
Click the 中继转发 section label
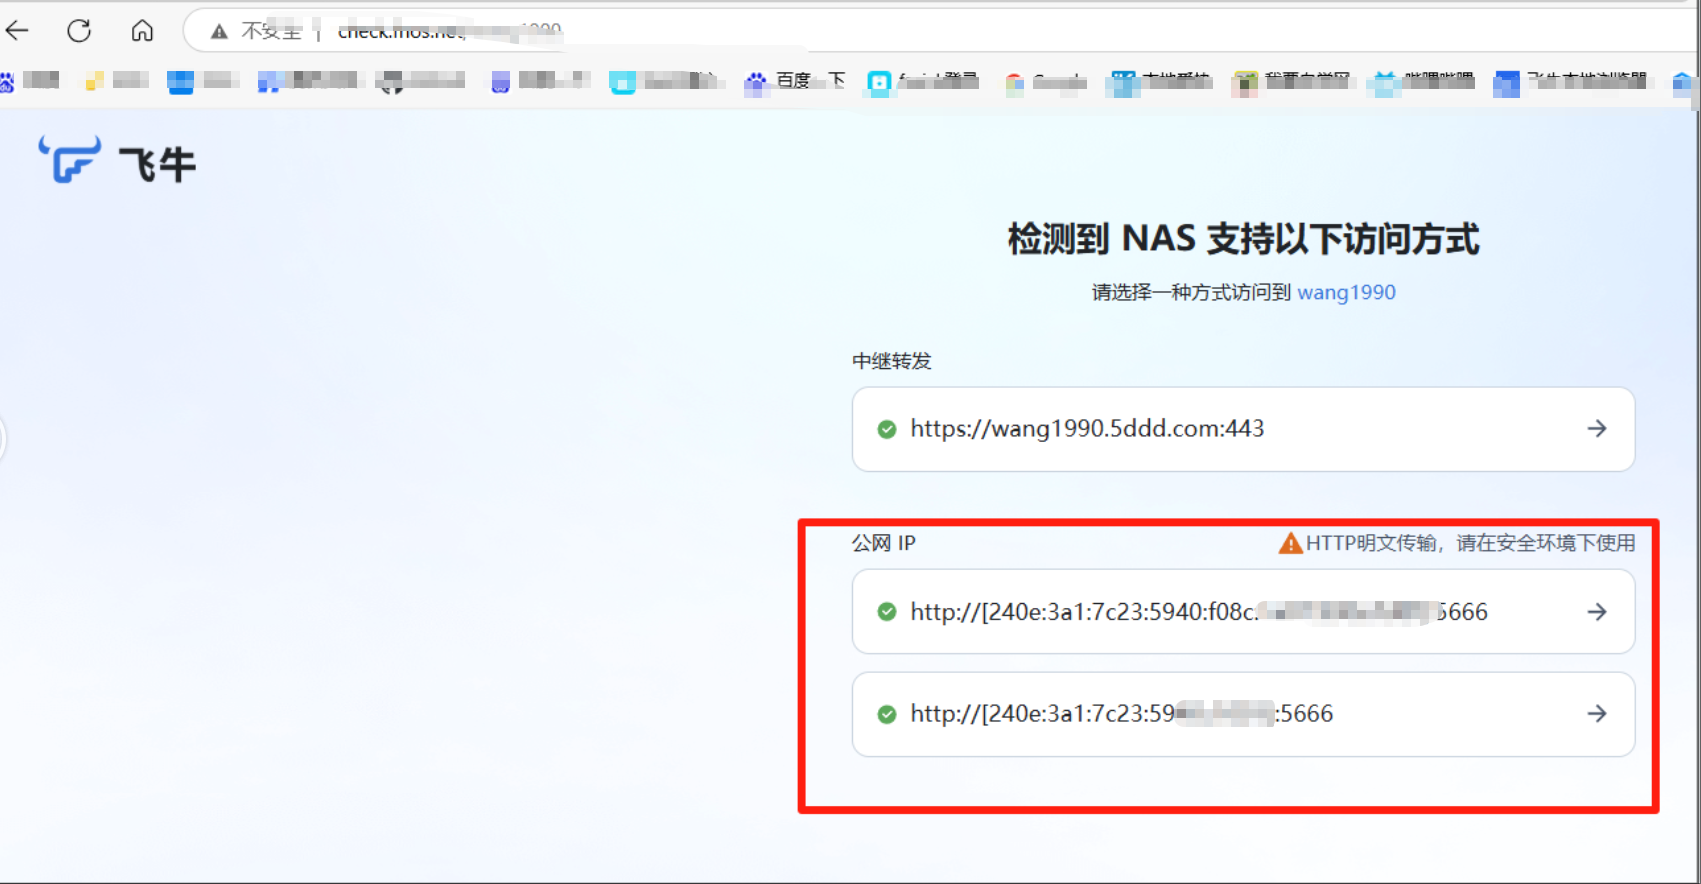891,361
